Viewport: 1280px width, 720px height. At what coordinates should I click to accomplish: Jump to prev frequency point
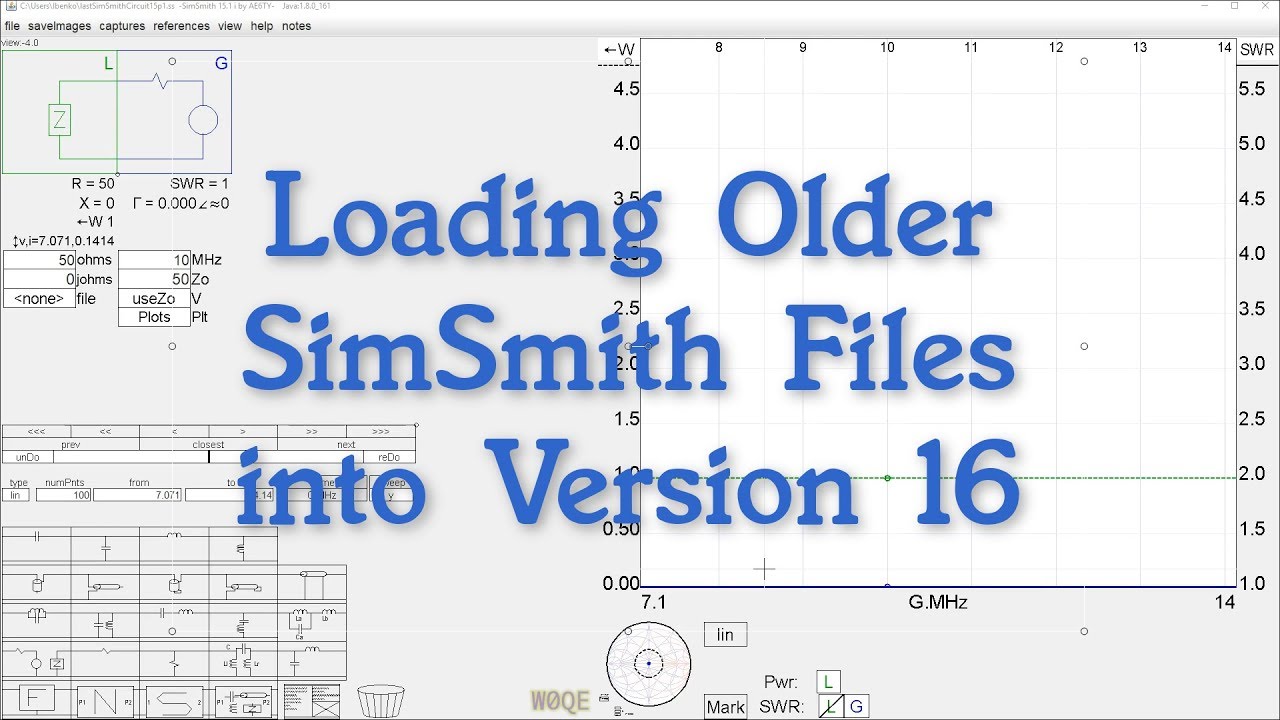tap(71, 445)
